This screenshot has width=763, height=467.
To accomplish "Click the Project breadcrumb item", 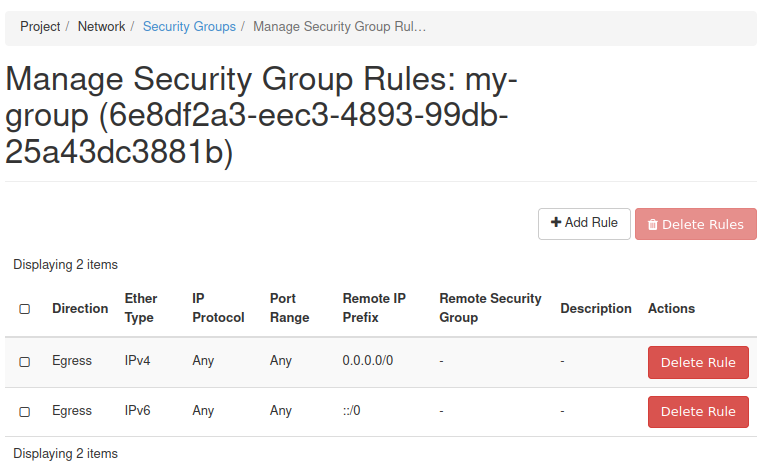I will click(x=40, y=26).
